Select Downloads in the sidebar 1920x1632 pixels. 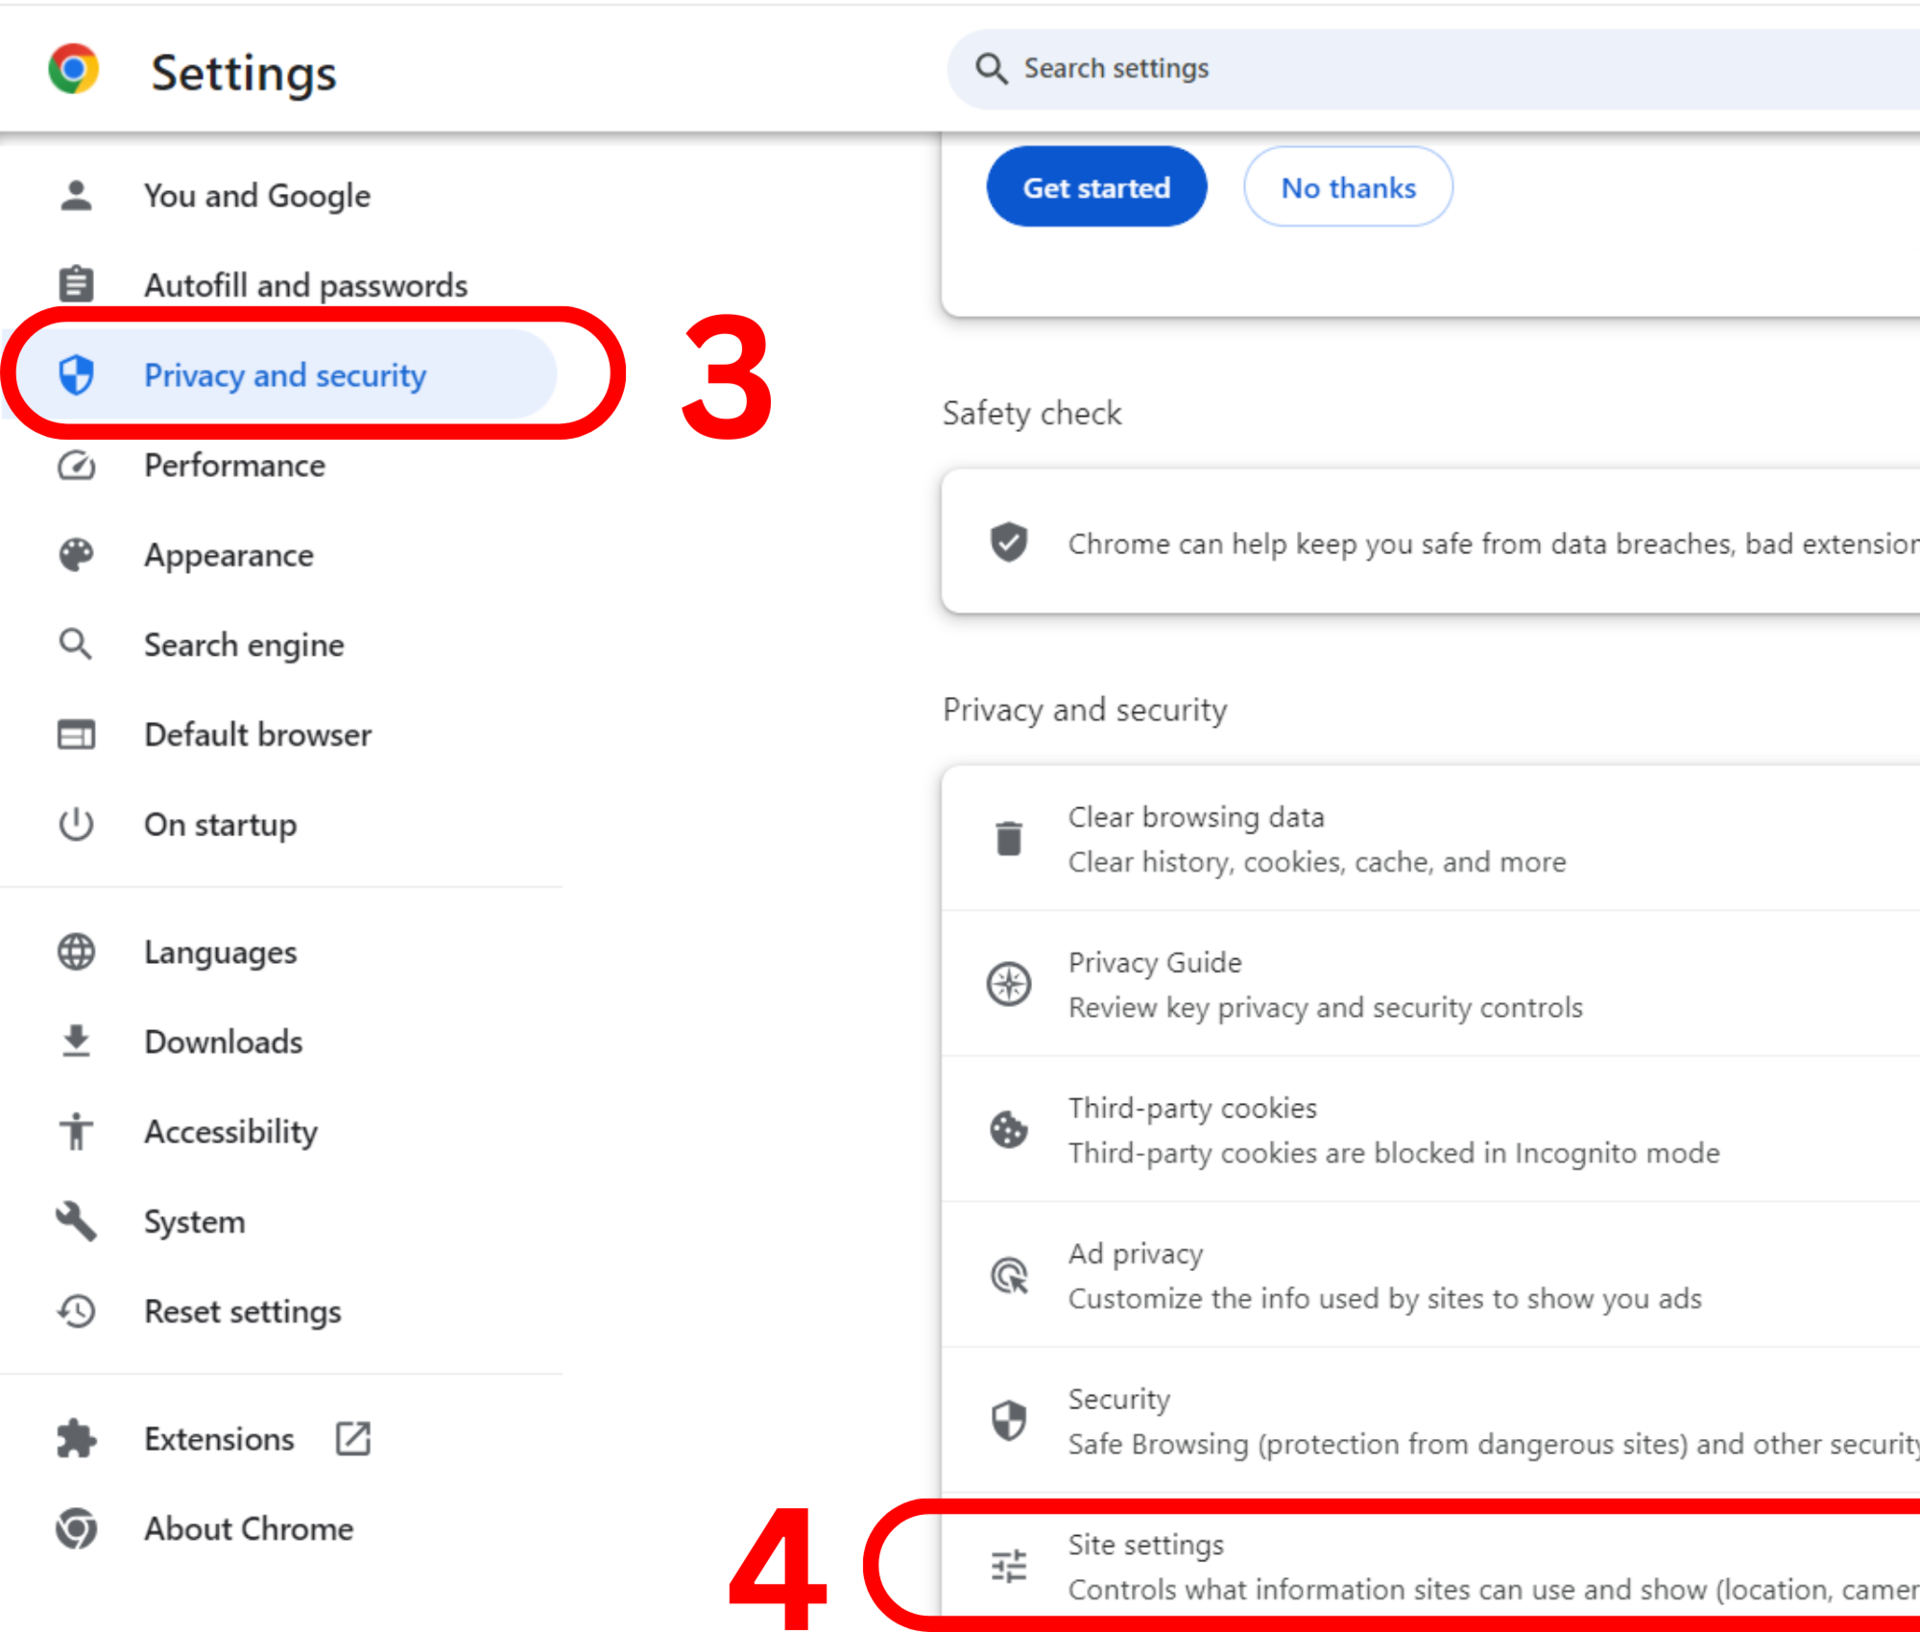(223, 1042)
